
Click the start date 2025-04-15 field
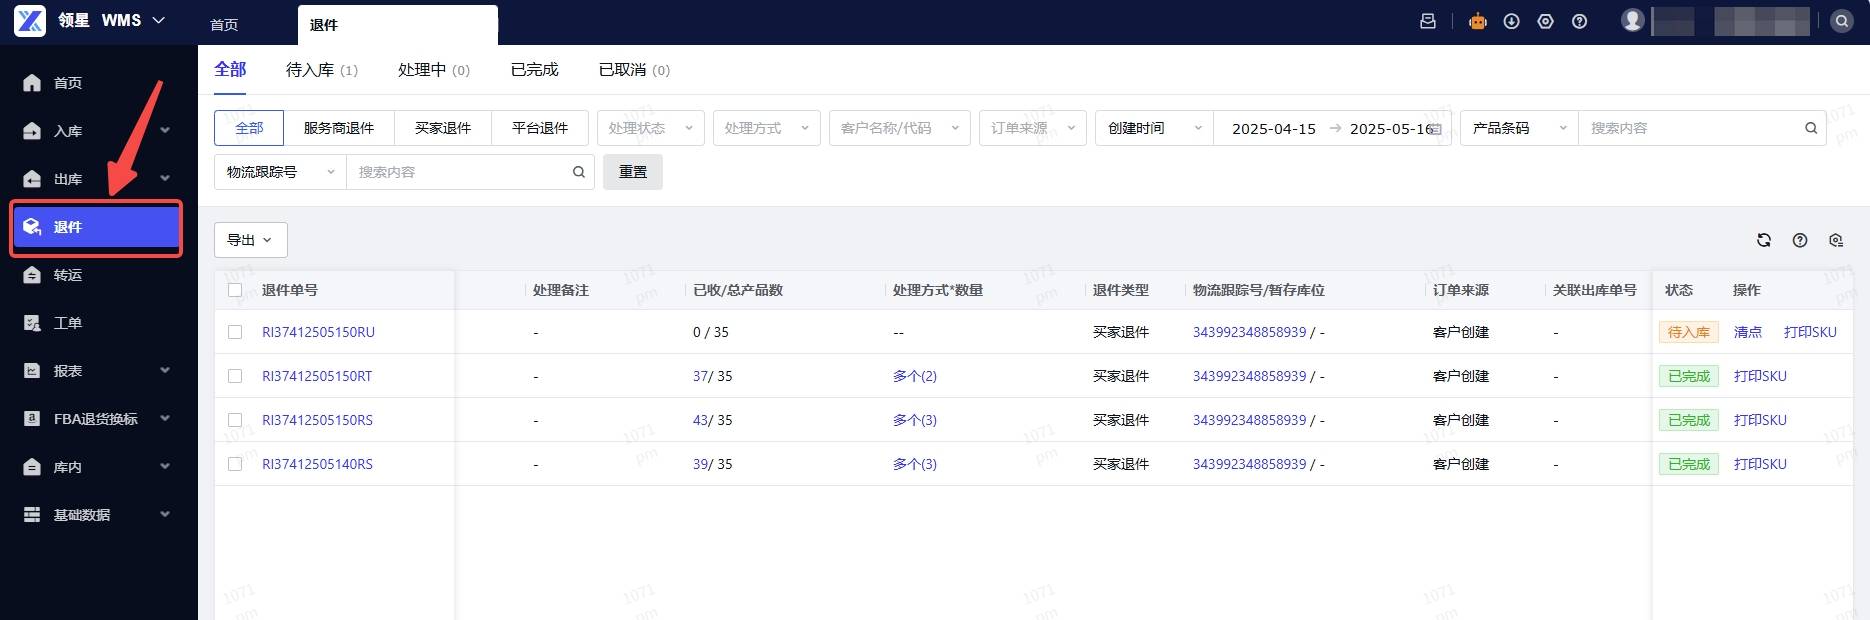point(1274,129)
